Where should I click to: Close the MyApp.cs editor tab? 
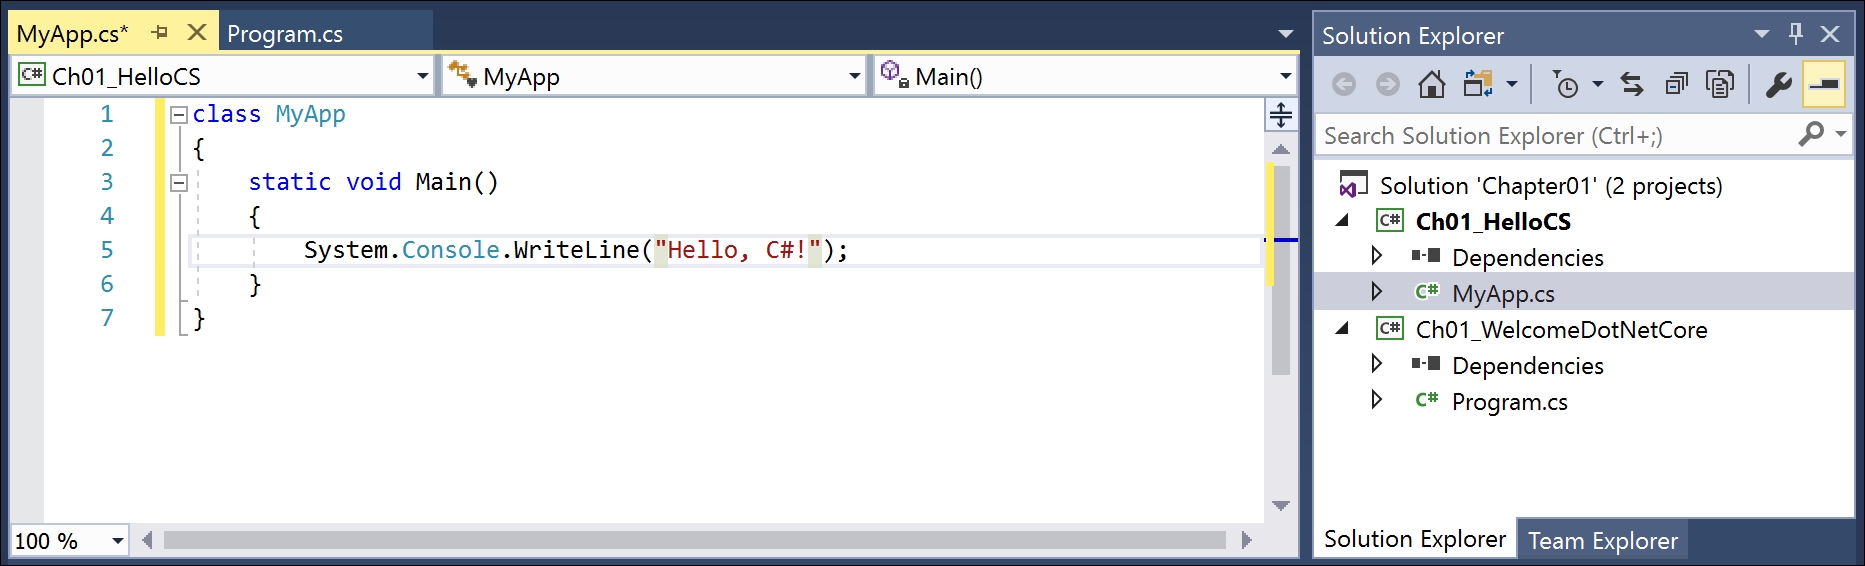pyautogui.click(x=197, y=33)
